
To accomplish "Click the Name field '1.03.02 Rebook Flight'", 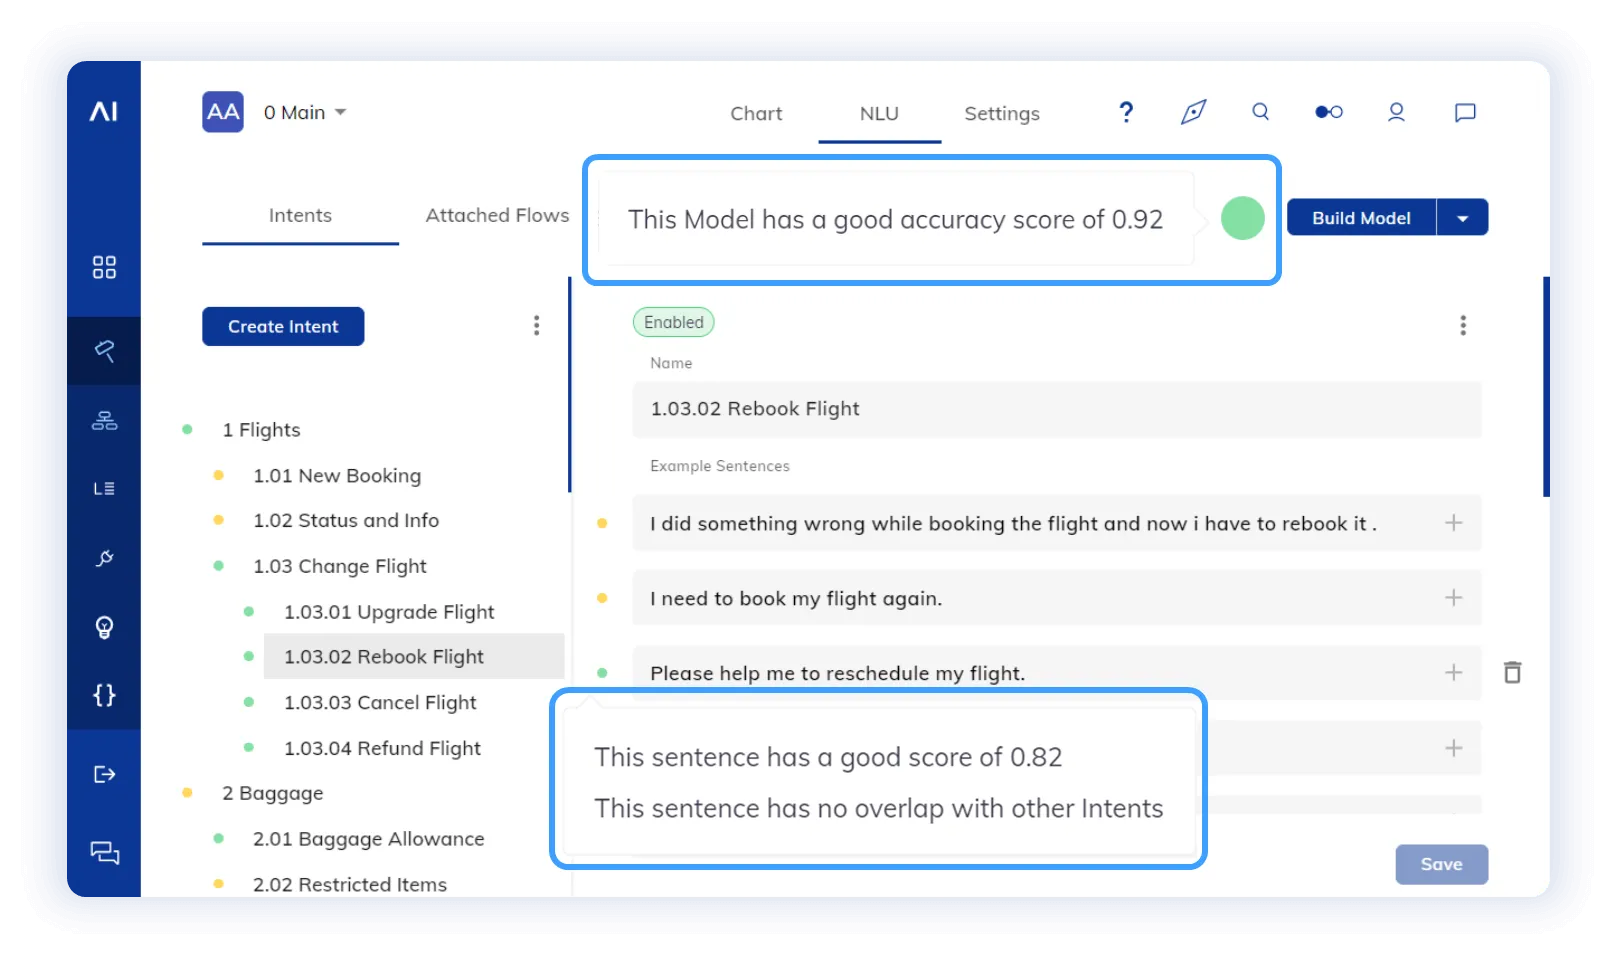I will (1057, 409).
